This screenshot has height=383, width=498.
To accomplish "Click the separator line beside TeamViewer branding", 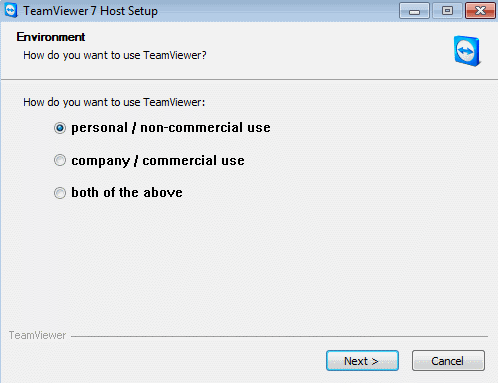I will point(279,336).
